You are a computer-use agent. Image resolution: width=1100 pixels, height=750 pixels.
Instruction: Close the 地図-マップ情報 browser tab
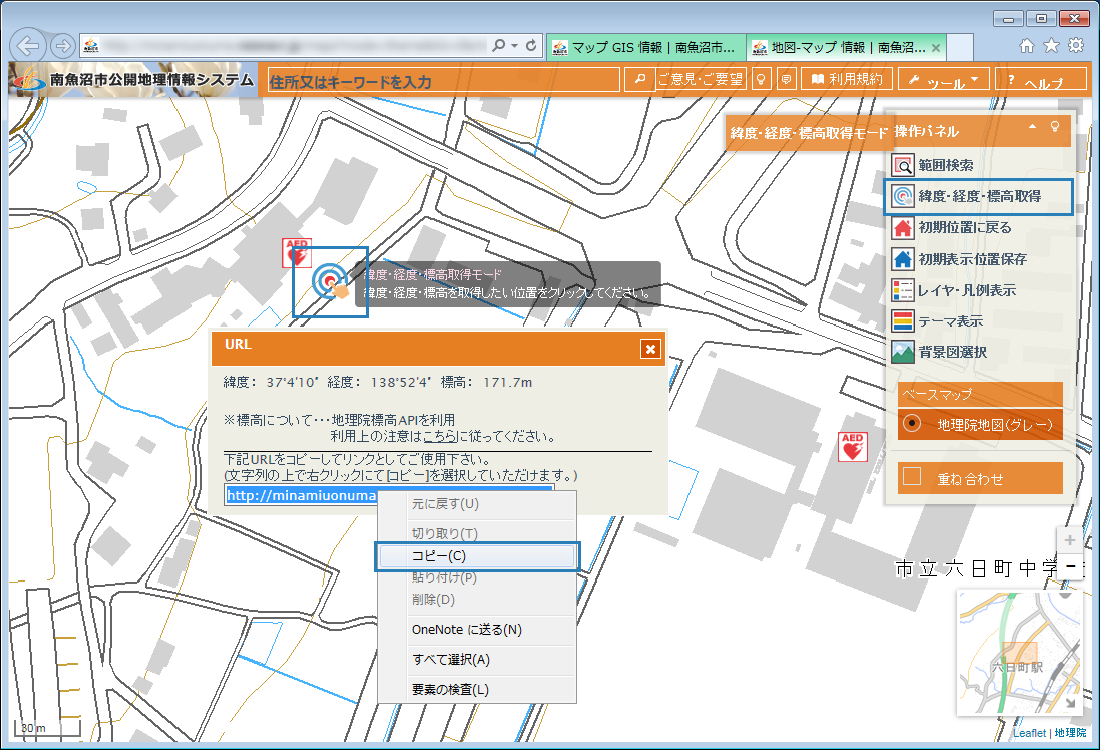[x=936, y=48]
